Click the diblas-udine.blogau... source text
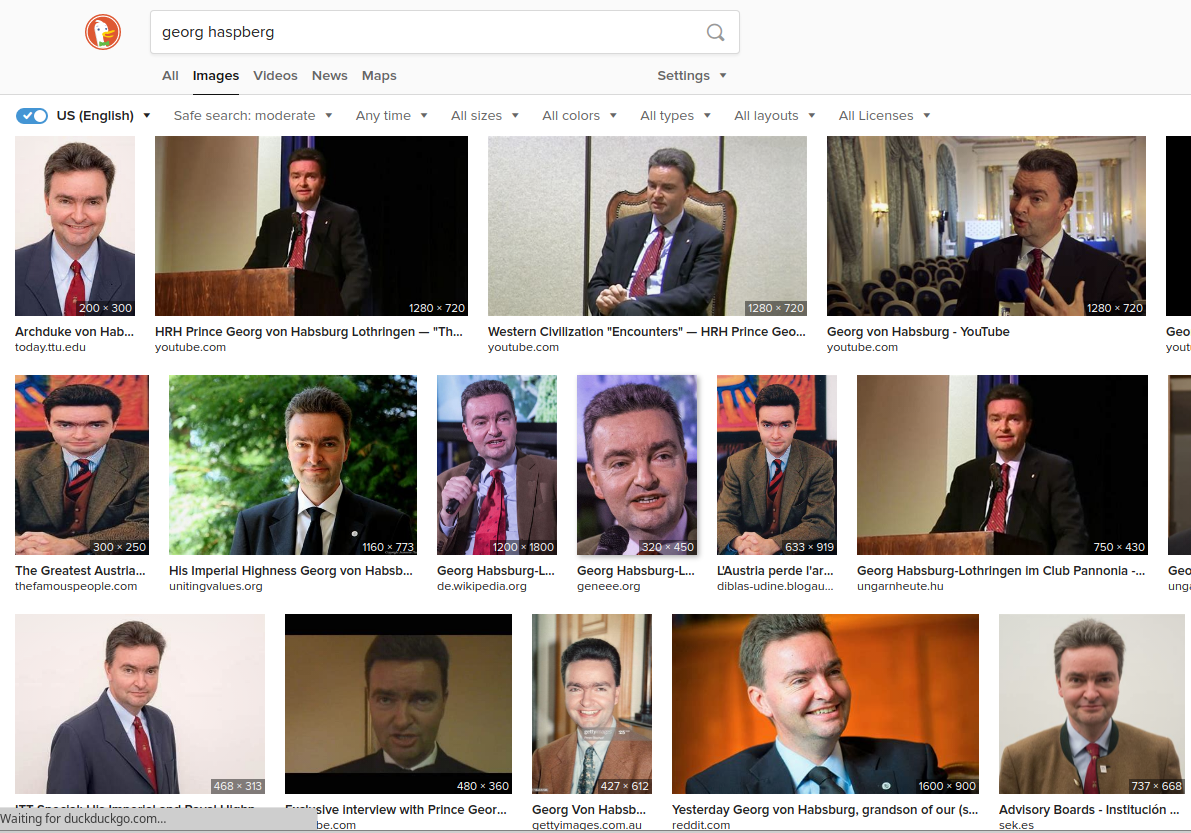 pyautogui.click(x=775, y=586)
